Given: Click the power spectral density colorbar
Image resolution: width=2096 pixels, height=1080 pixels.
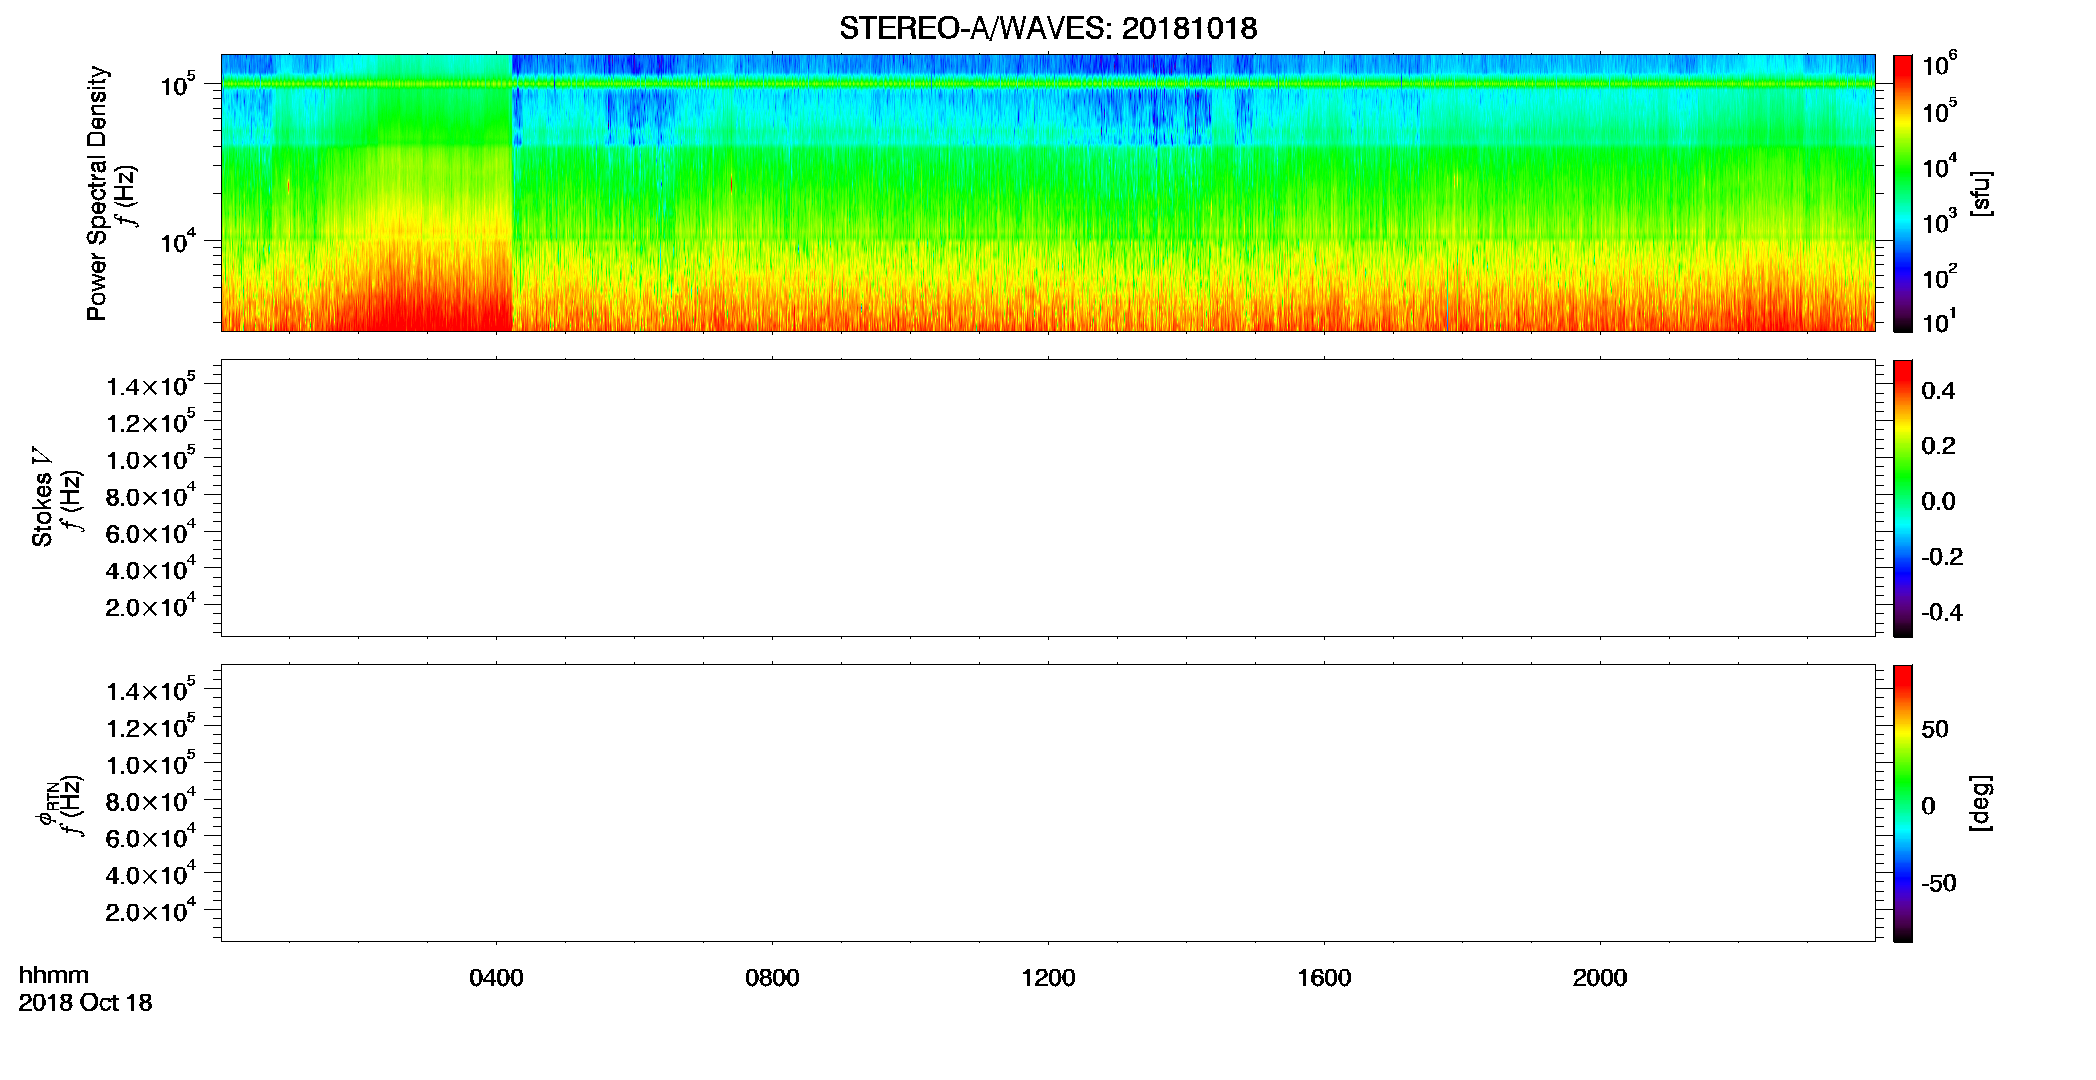Looking at the screenshot, I should pos(1903,193).
